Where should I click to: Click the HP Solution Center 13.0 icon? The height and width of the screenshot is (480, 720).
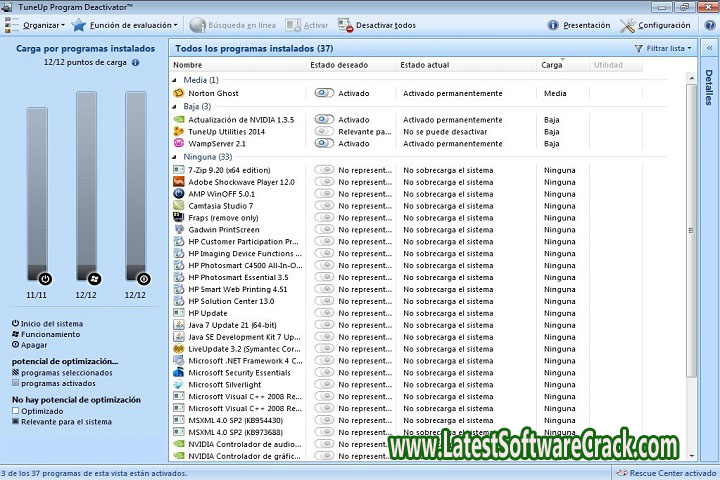pyautogui.click(x=178, y=301)
